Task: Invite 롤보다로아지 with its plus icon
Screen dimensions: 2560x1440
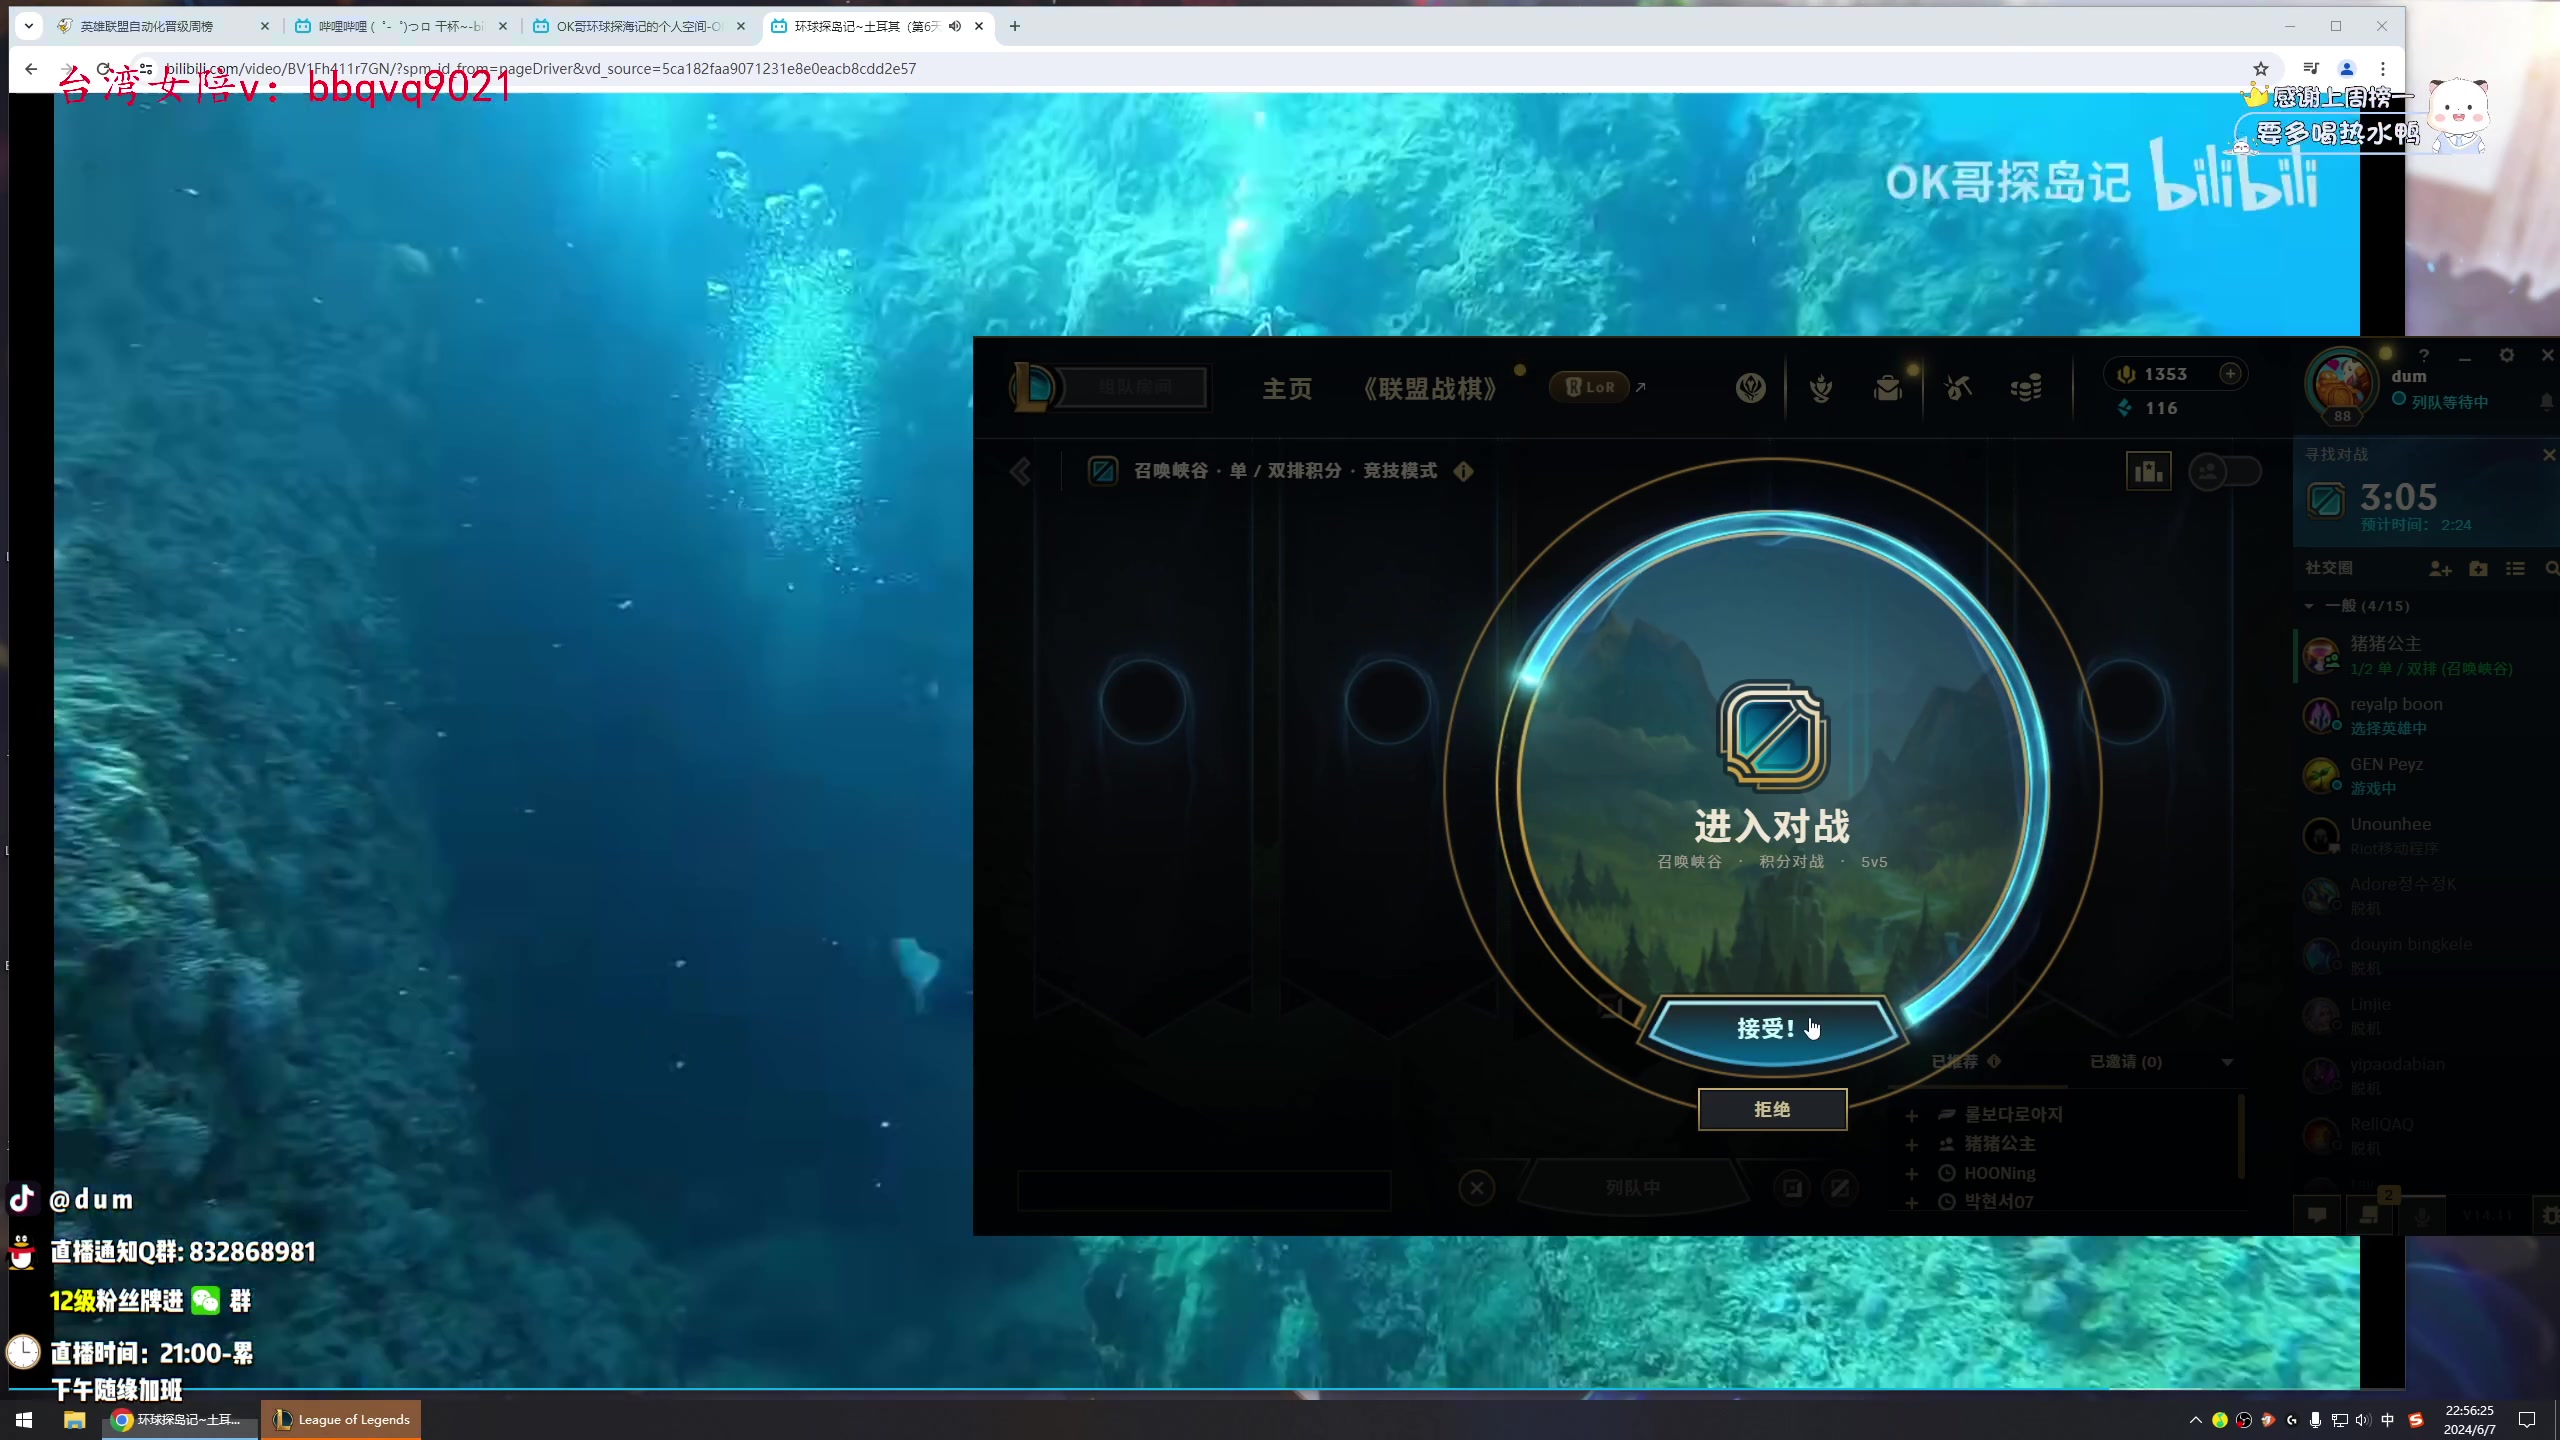Action: click(1911, 1115)
